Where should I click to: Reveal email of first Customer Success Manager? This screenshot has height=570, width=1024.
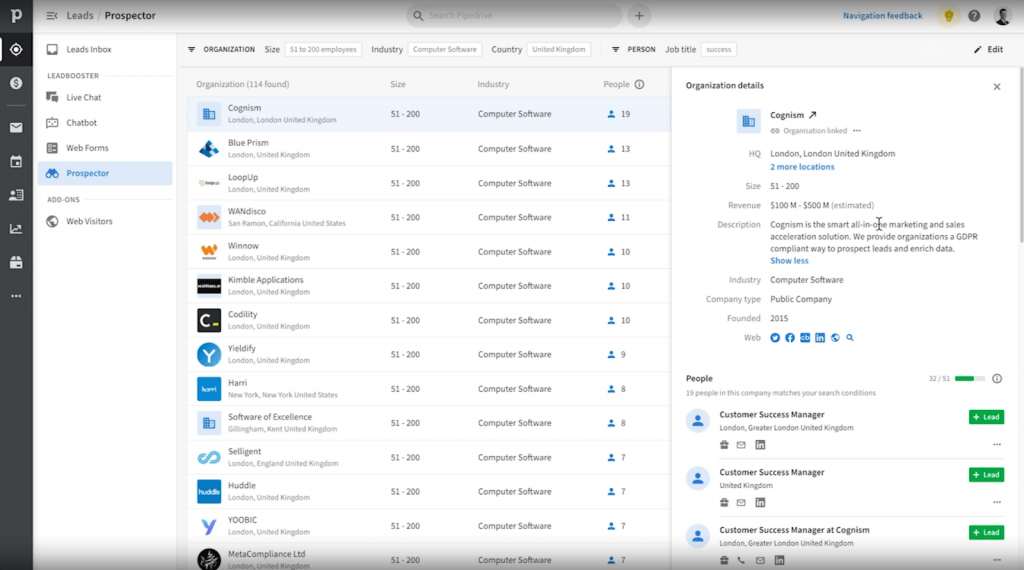(x=741, y=445)
